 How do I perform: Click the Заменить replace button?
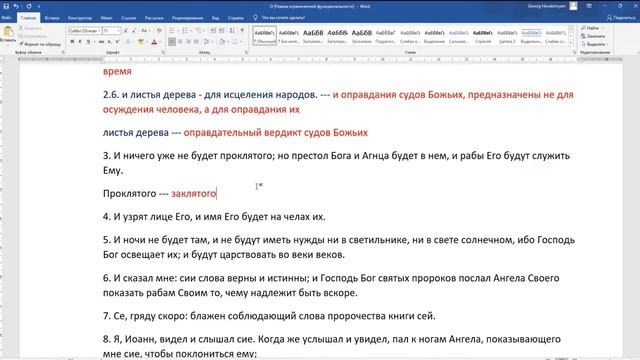point(593,36)
